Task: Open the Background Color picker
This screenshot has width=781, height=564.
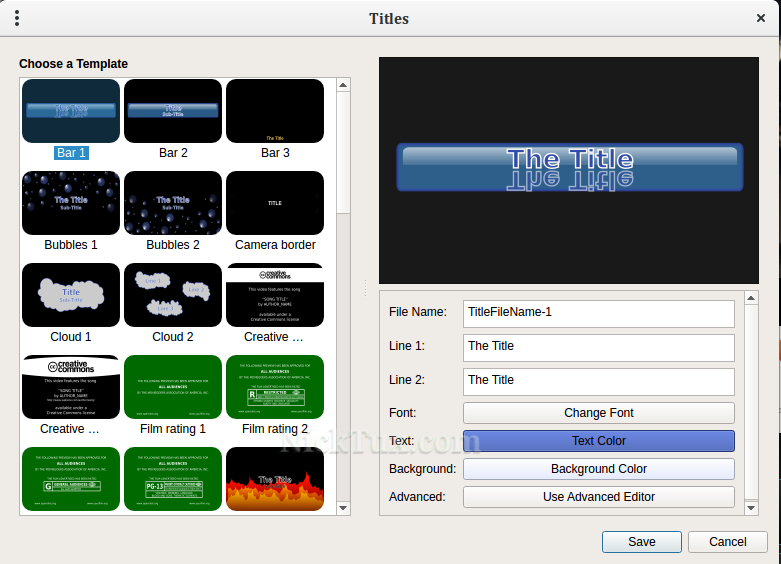Action: (x=598, y=469)
